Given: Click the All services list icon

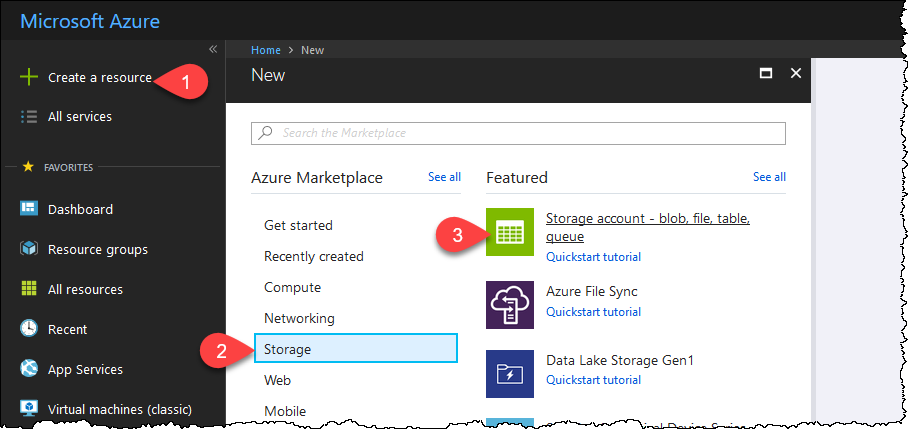Looking at the screenshot, I should [28, 116].
